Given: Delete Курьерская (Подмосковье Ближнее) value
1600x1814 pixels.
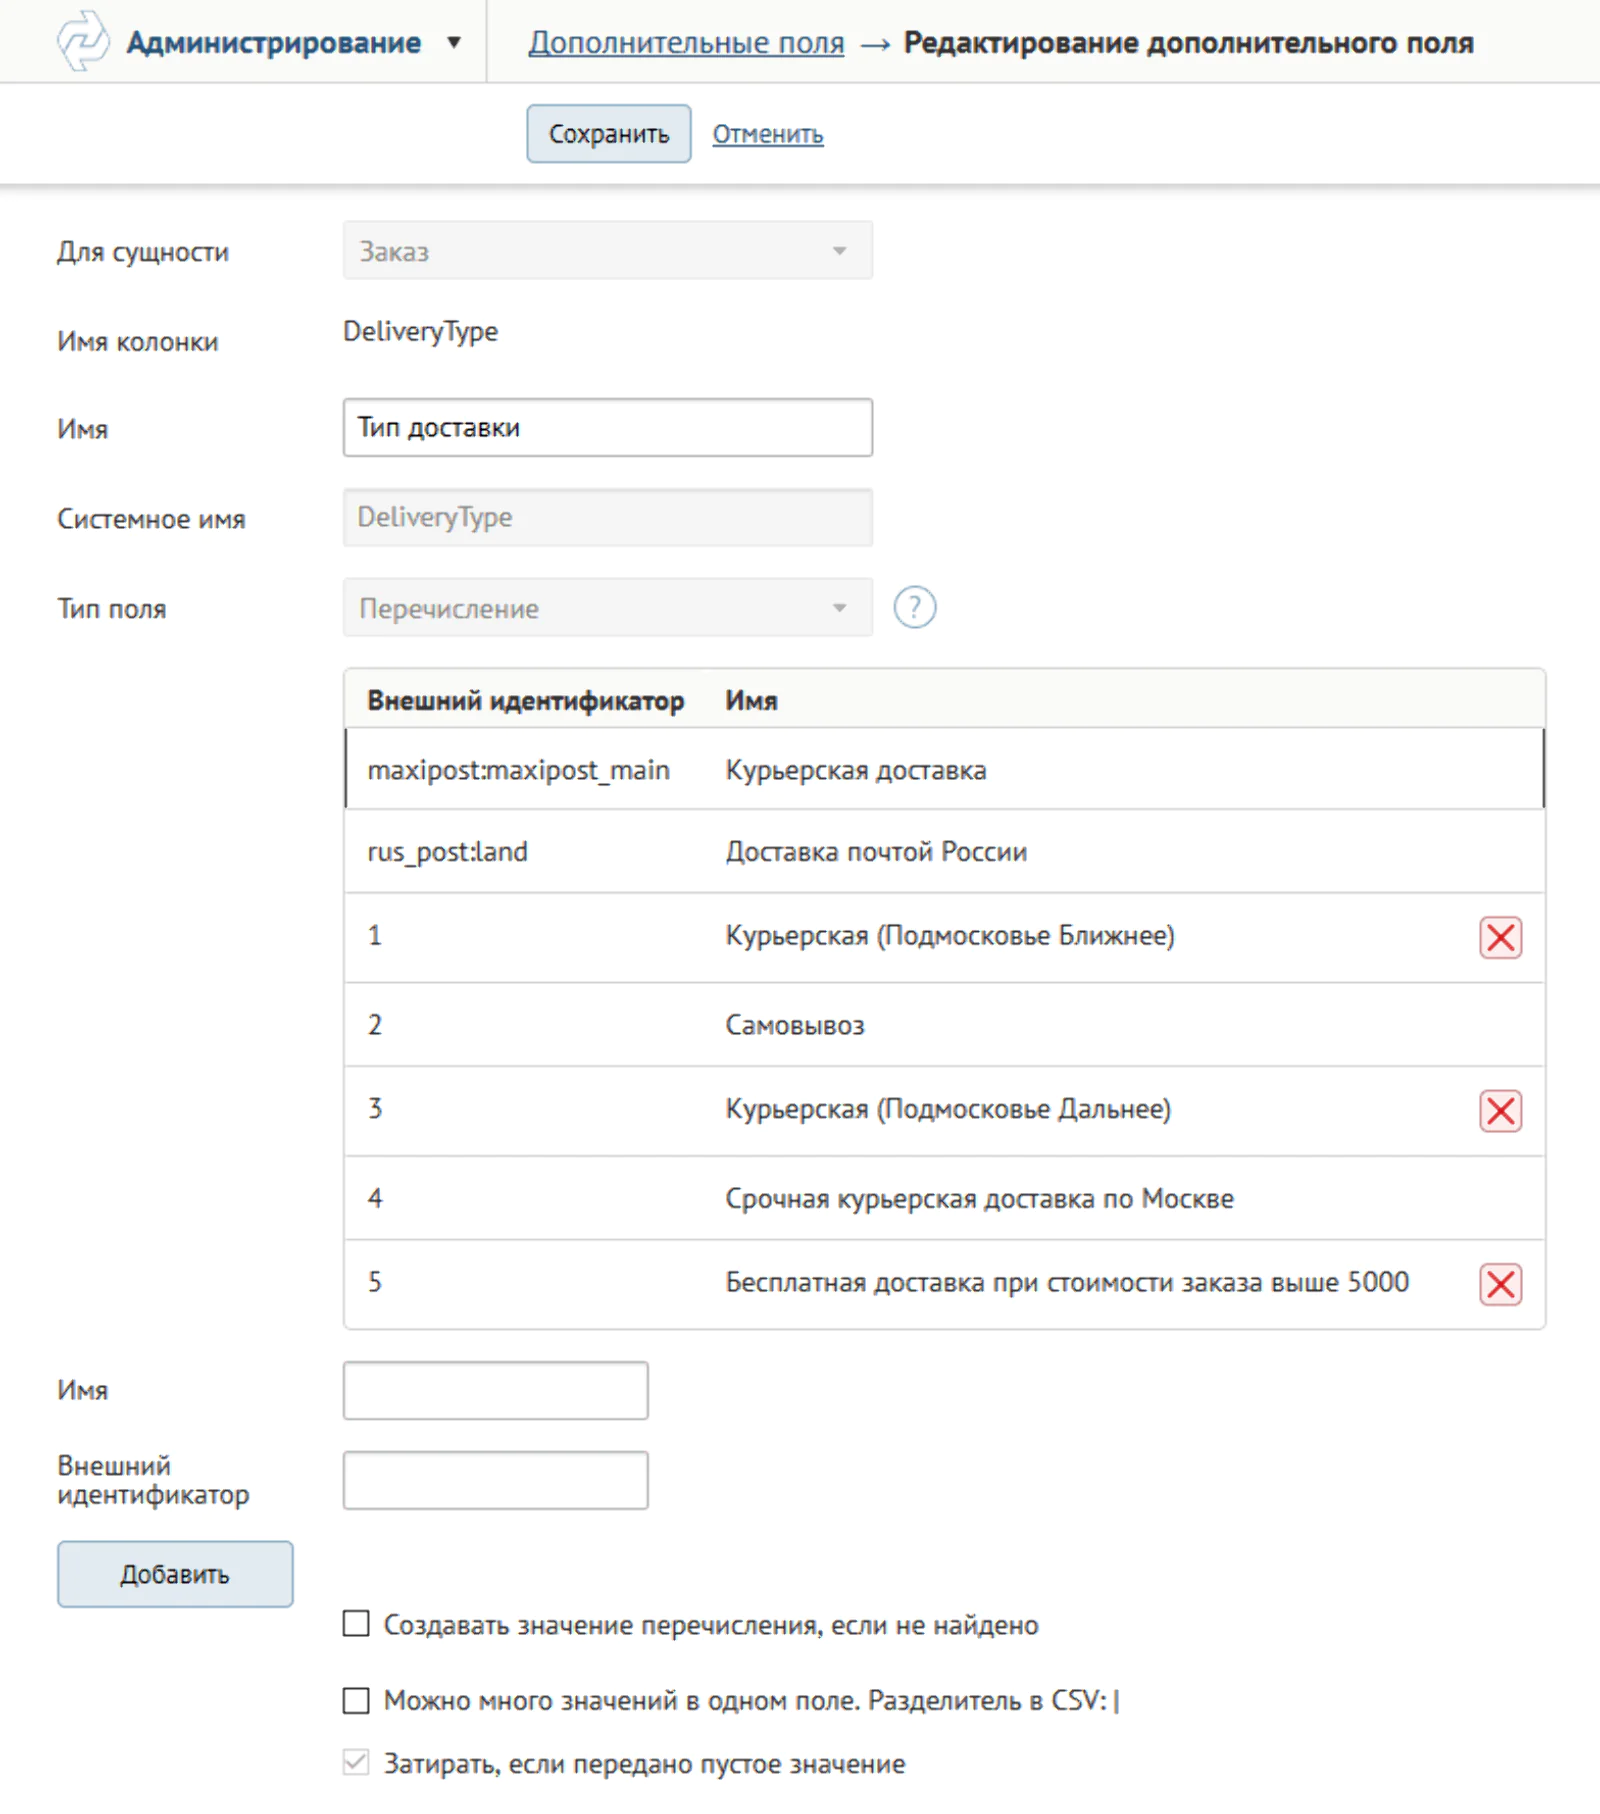Looking at the screenshot, I should click(x=1500, y=937).
